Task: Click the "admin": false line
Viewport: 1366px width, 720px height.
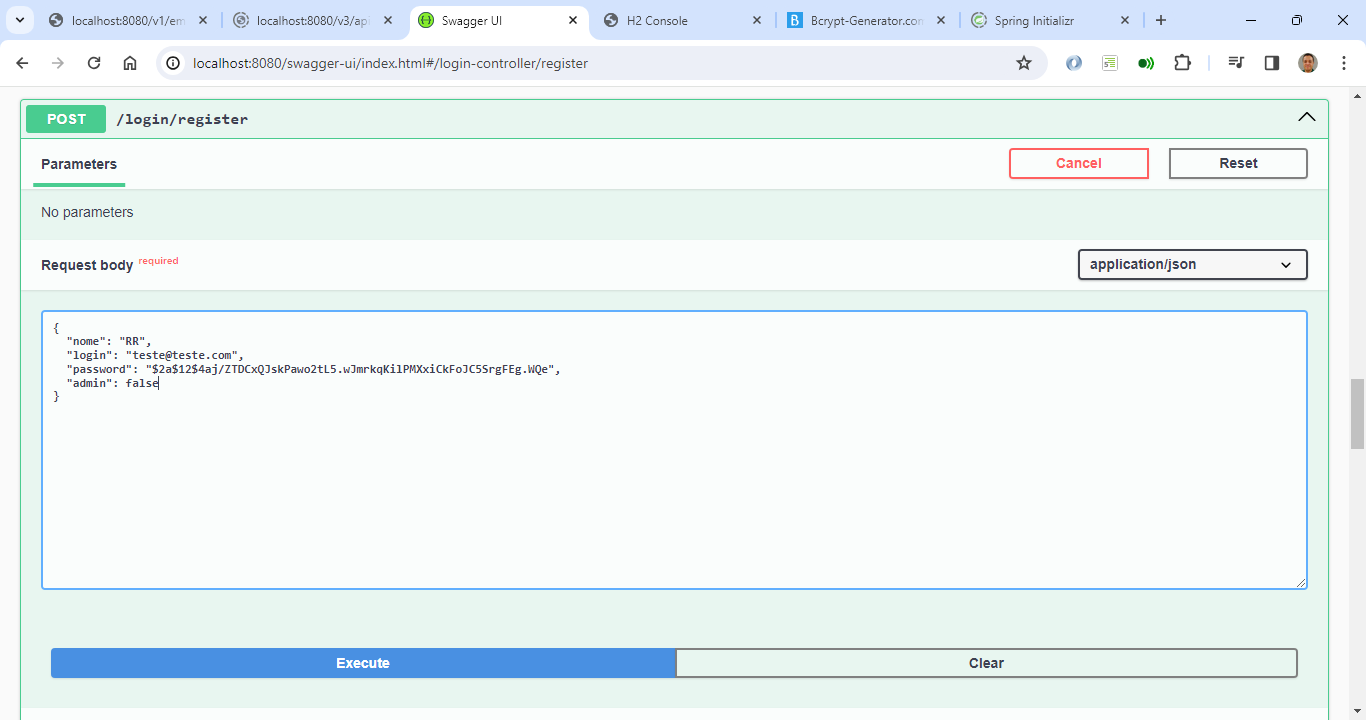Action: pos(113,383)
